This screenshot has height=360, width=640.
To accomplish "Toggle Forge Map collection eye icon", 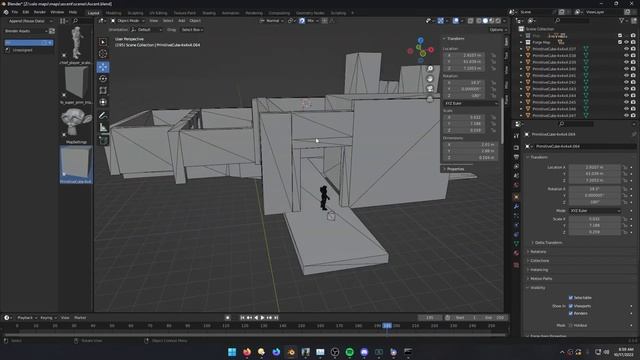I will 626,42.
